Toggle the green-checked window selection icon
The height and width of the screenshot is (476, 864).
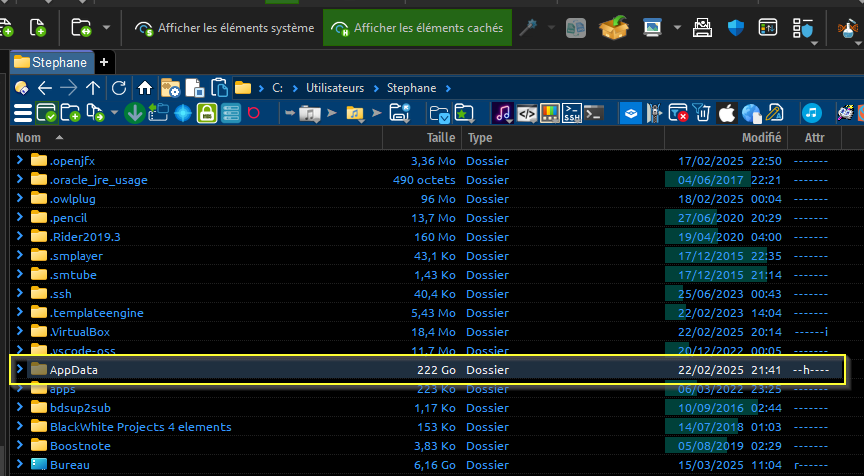pos(47,113)
